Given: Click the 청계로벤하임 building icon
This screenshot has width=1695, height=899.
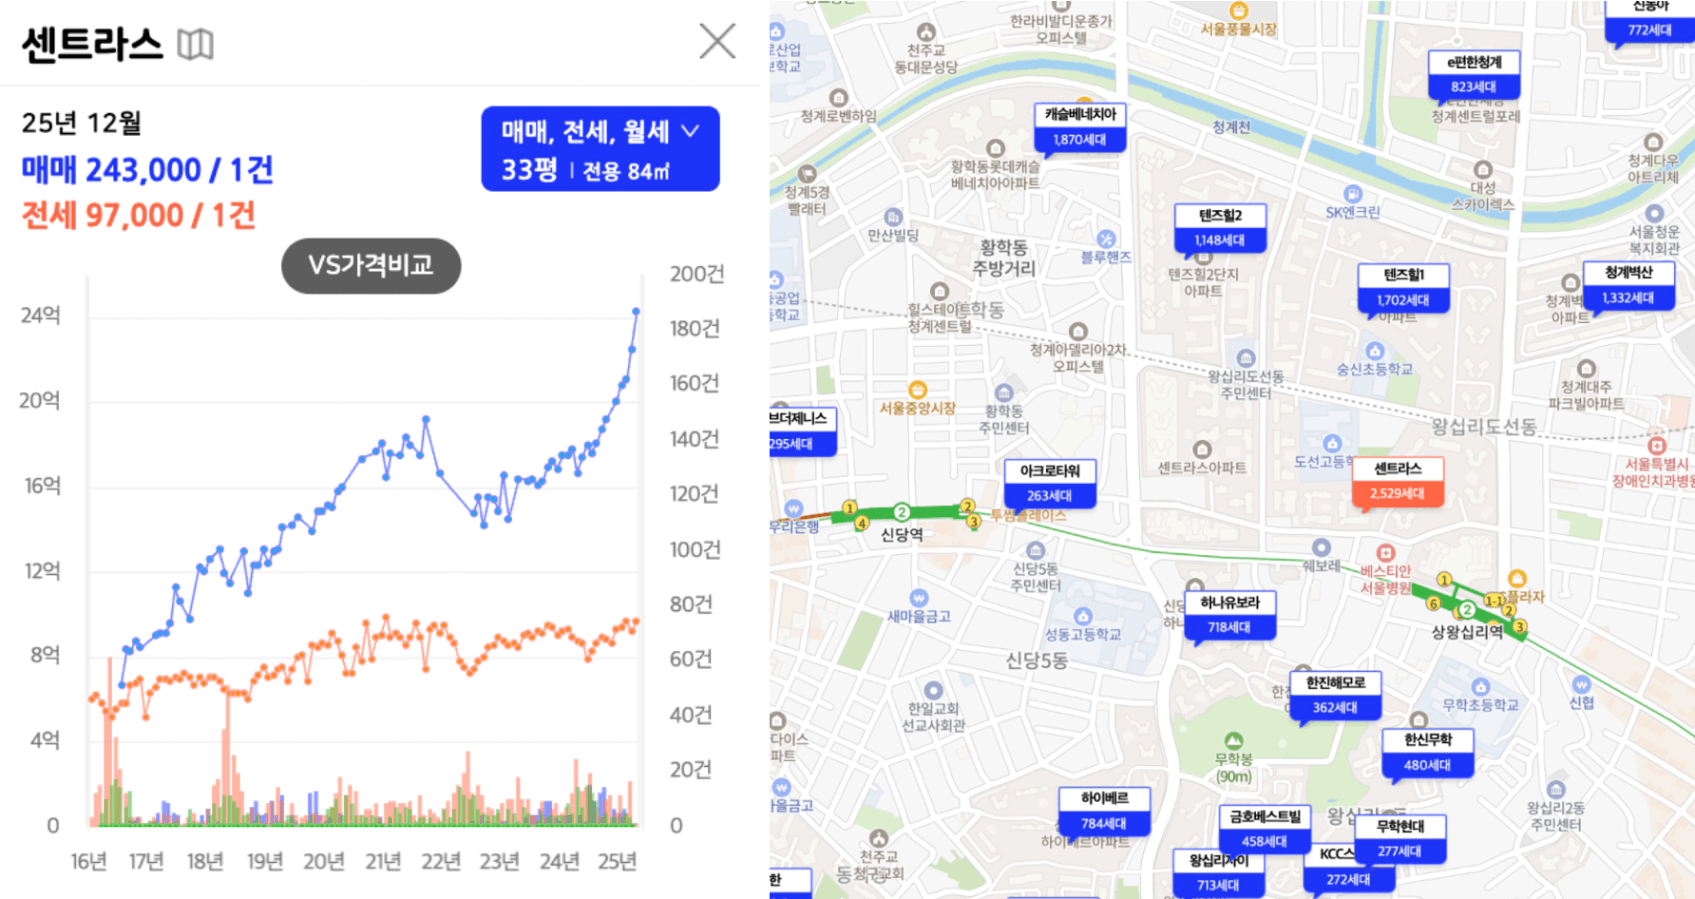Looking at the screenshot, I should tap(839, 98).
